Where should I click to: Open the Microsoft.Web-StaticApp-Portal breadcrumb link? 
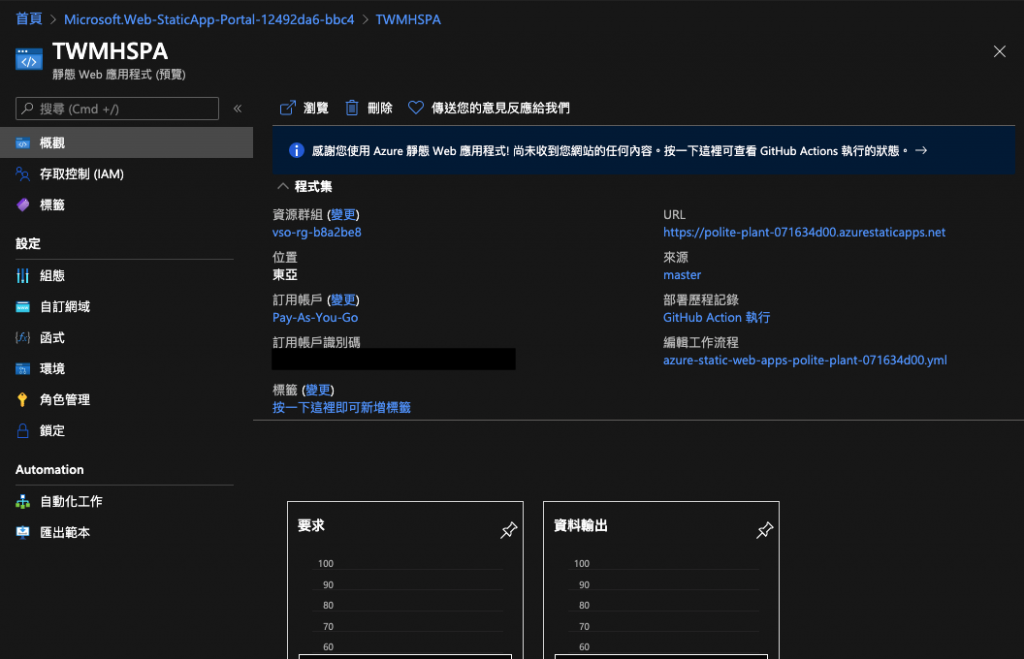209,20
